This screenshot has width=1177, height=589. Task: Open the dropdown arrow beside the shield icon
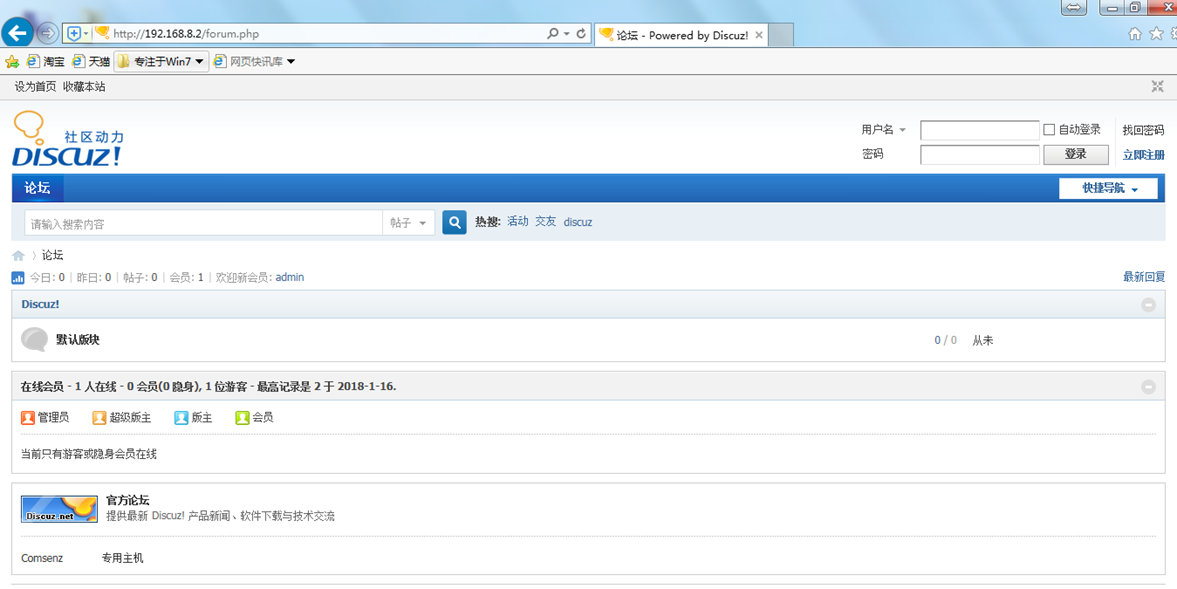click(86, 34)
